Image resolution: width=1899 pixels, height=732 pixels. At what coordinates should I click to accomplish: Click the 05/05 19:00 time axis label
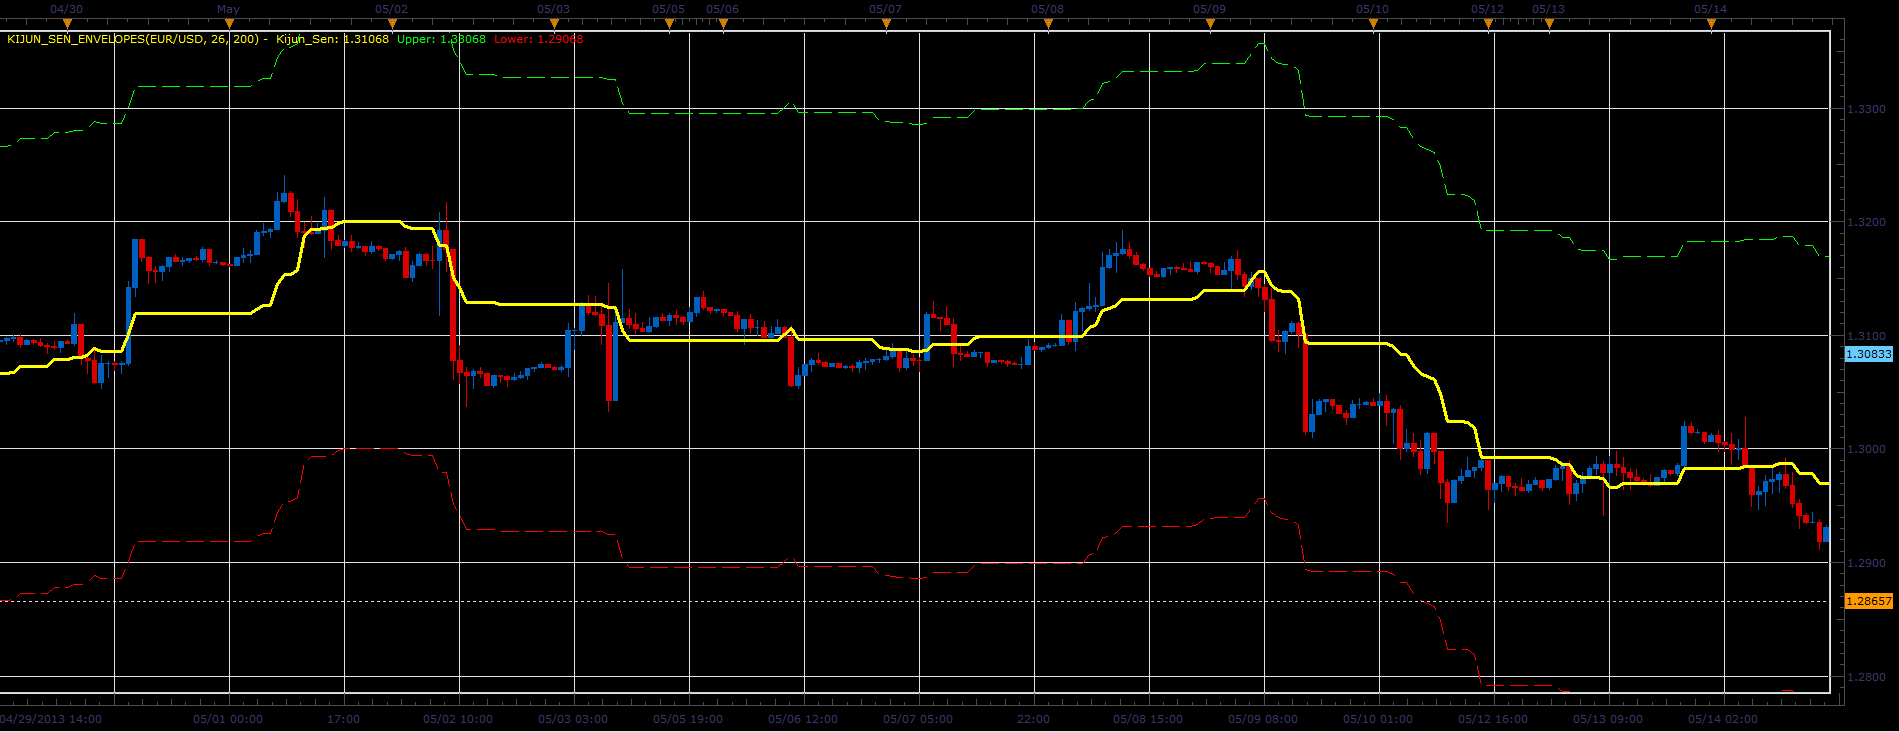pyautogui.click(x=688, y=719)
